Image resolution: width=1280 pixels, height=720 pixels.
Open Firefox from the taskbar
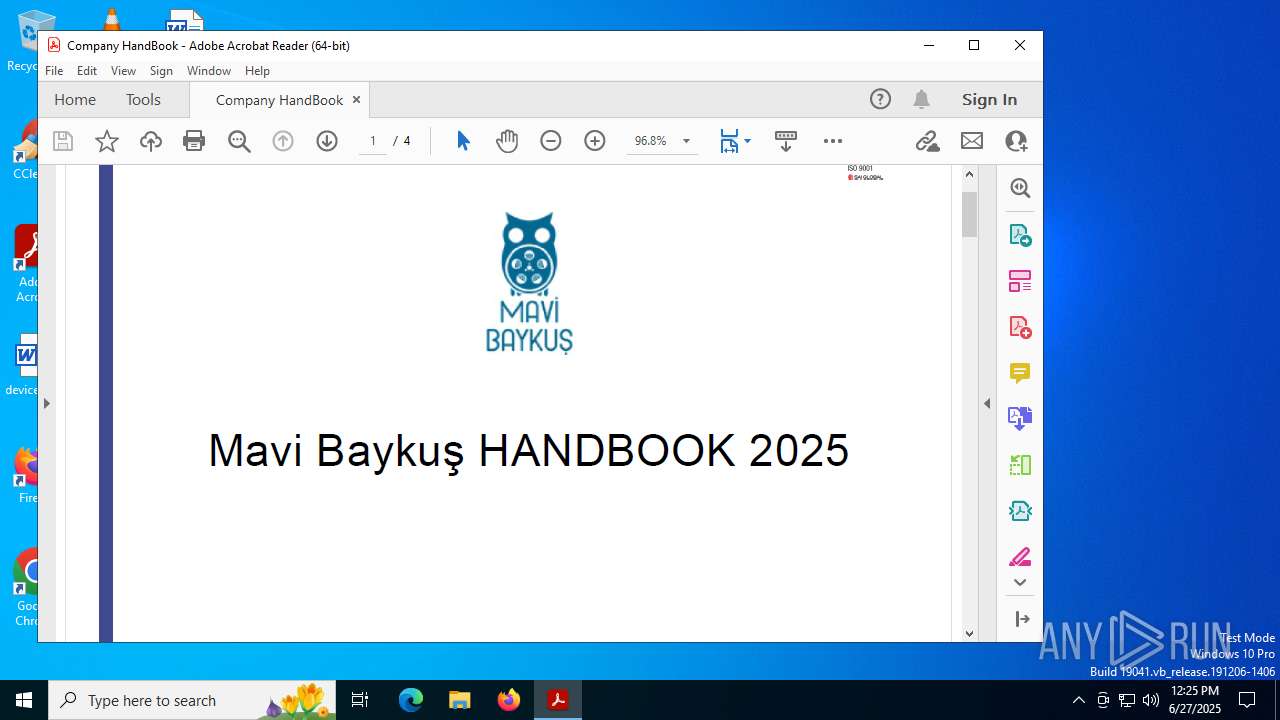tap(509, 700)
